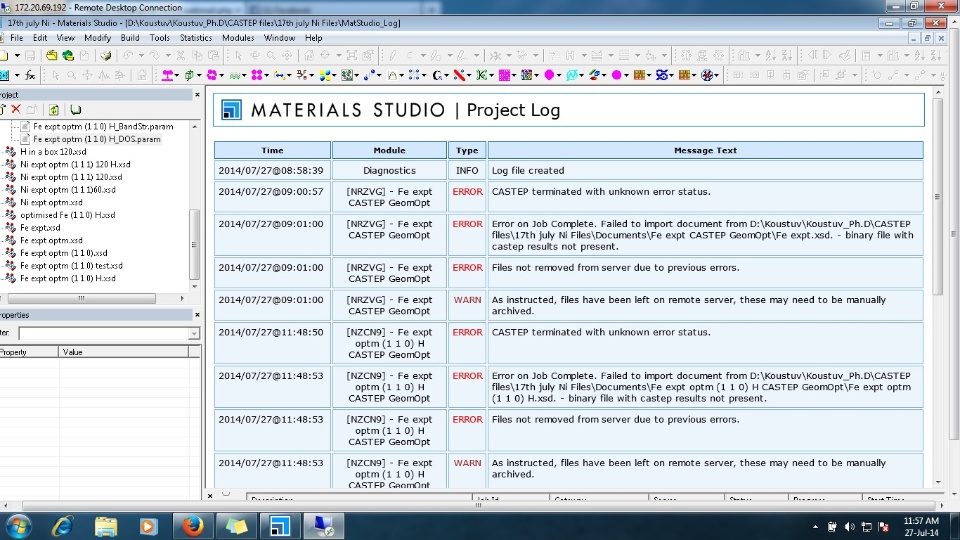
Task: Click the blue dots lattice module icon
Action: click(414, 75)
